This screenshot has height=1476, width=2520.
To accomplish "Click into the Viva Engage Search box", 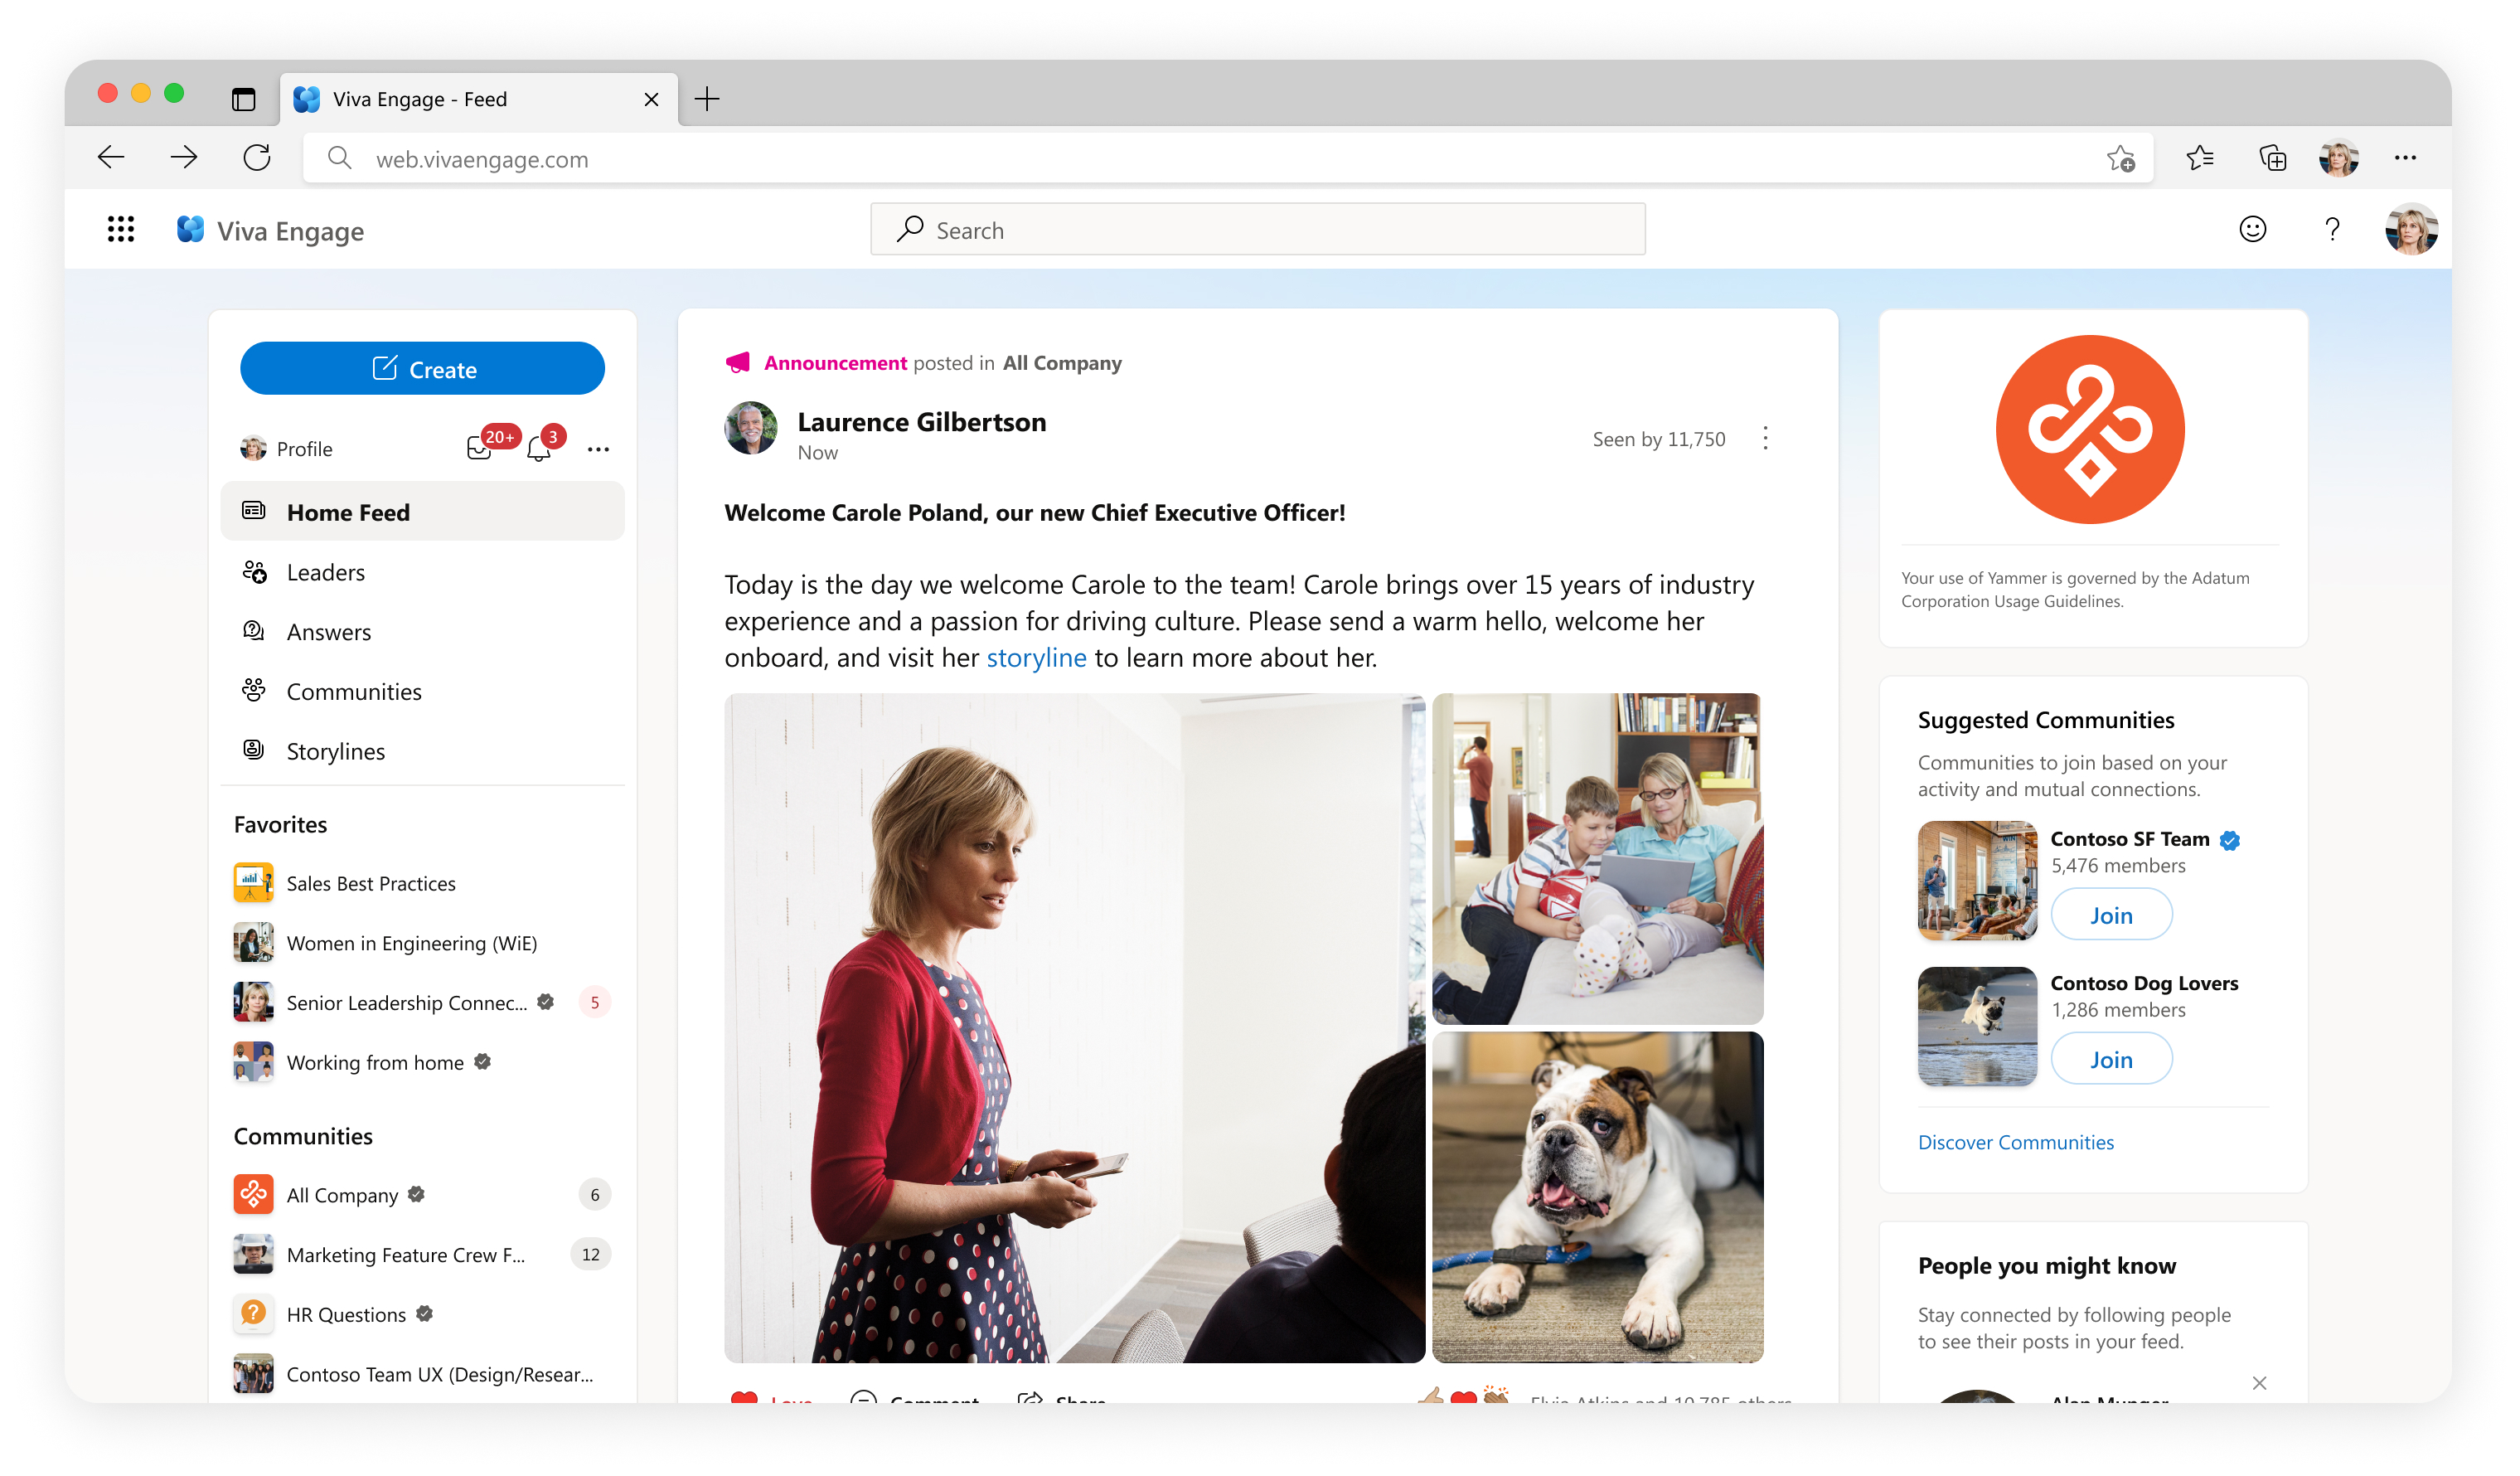I will pyautogui.click(x=1257, y=230).
